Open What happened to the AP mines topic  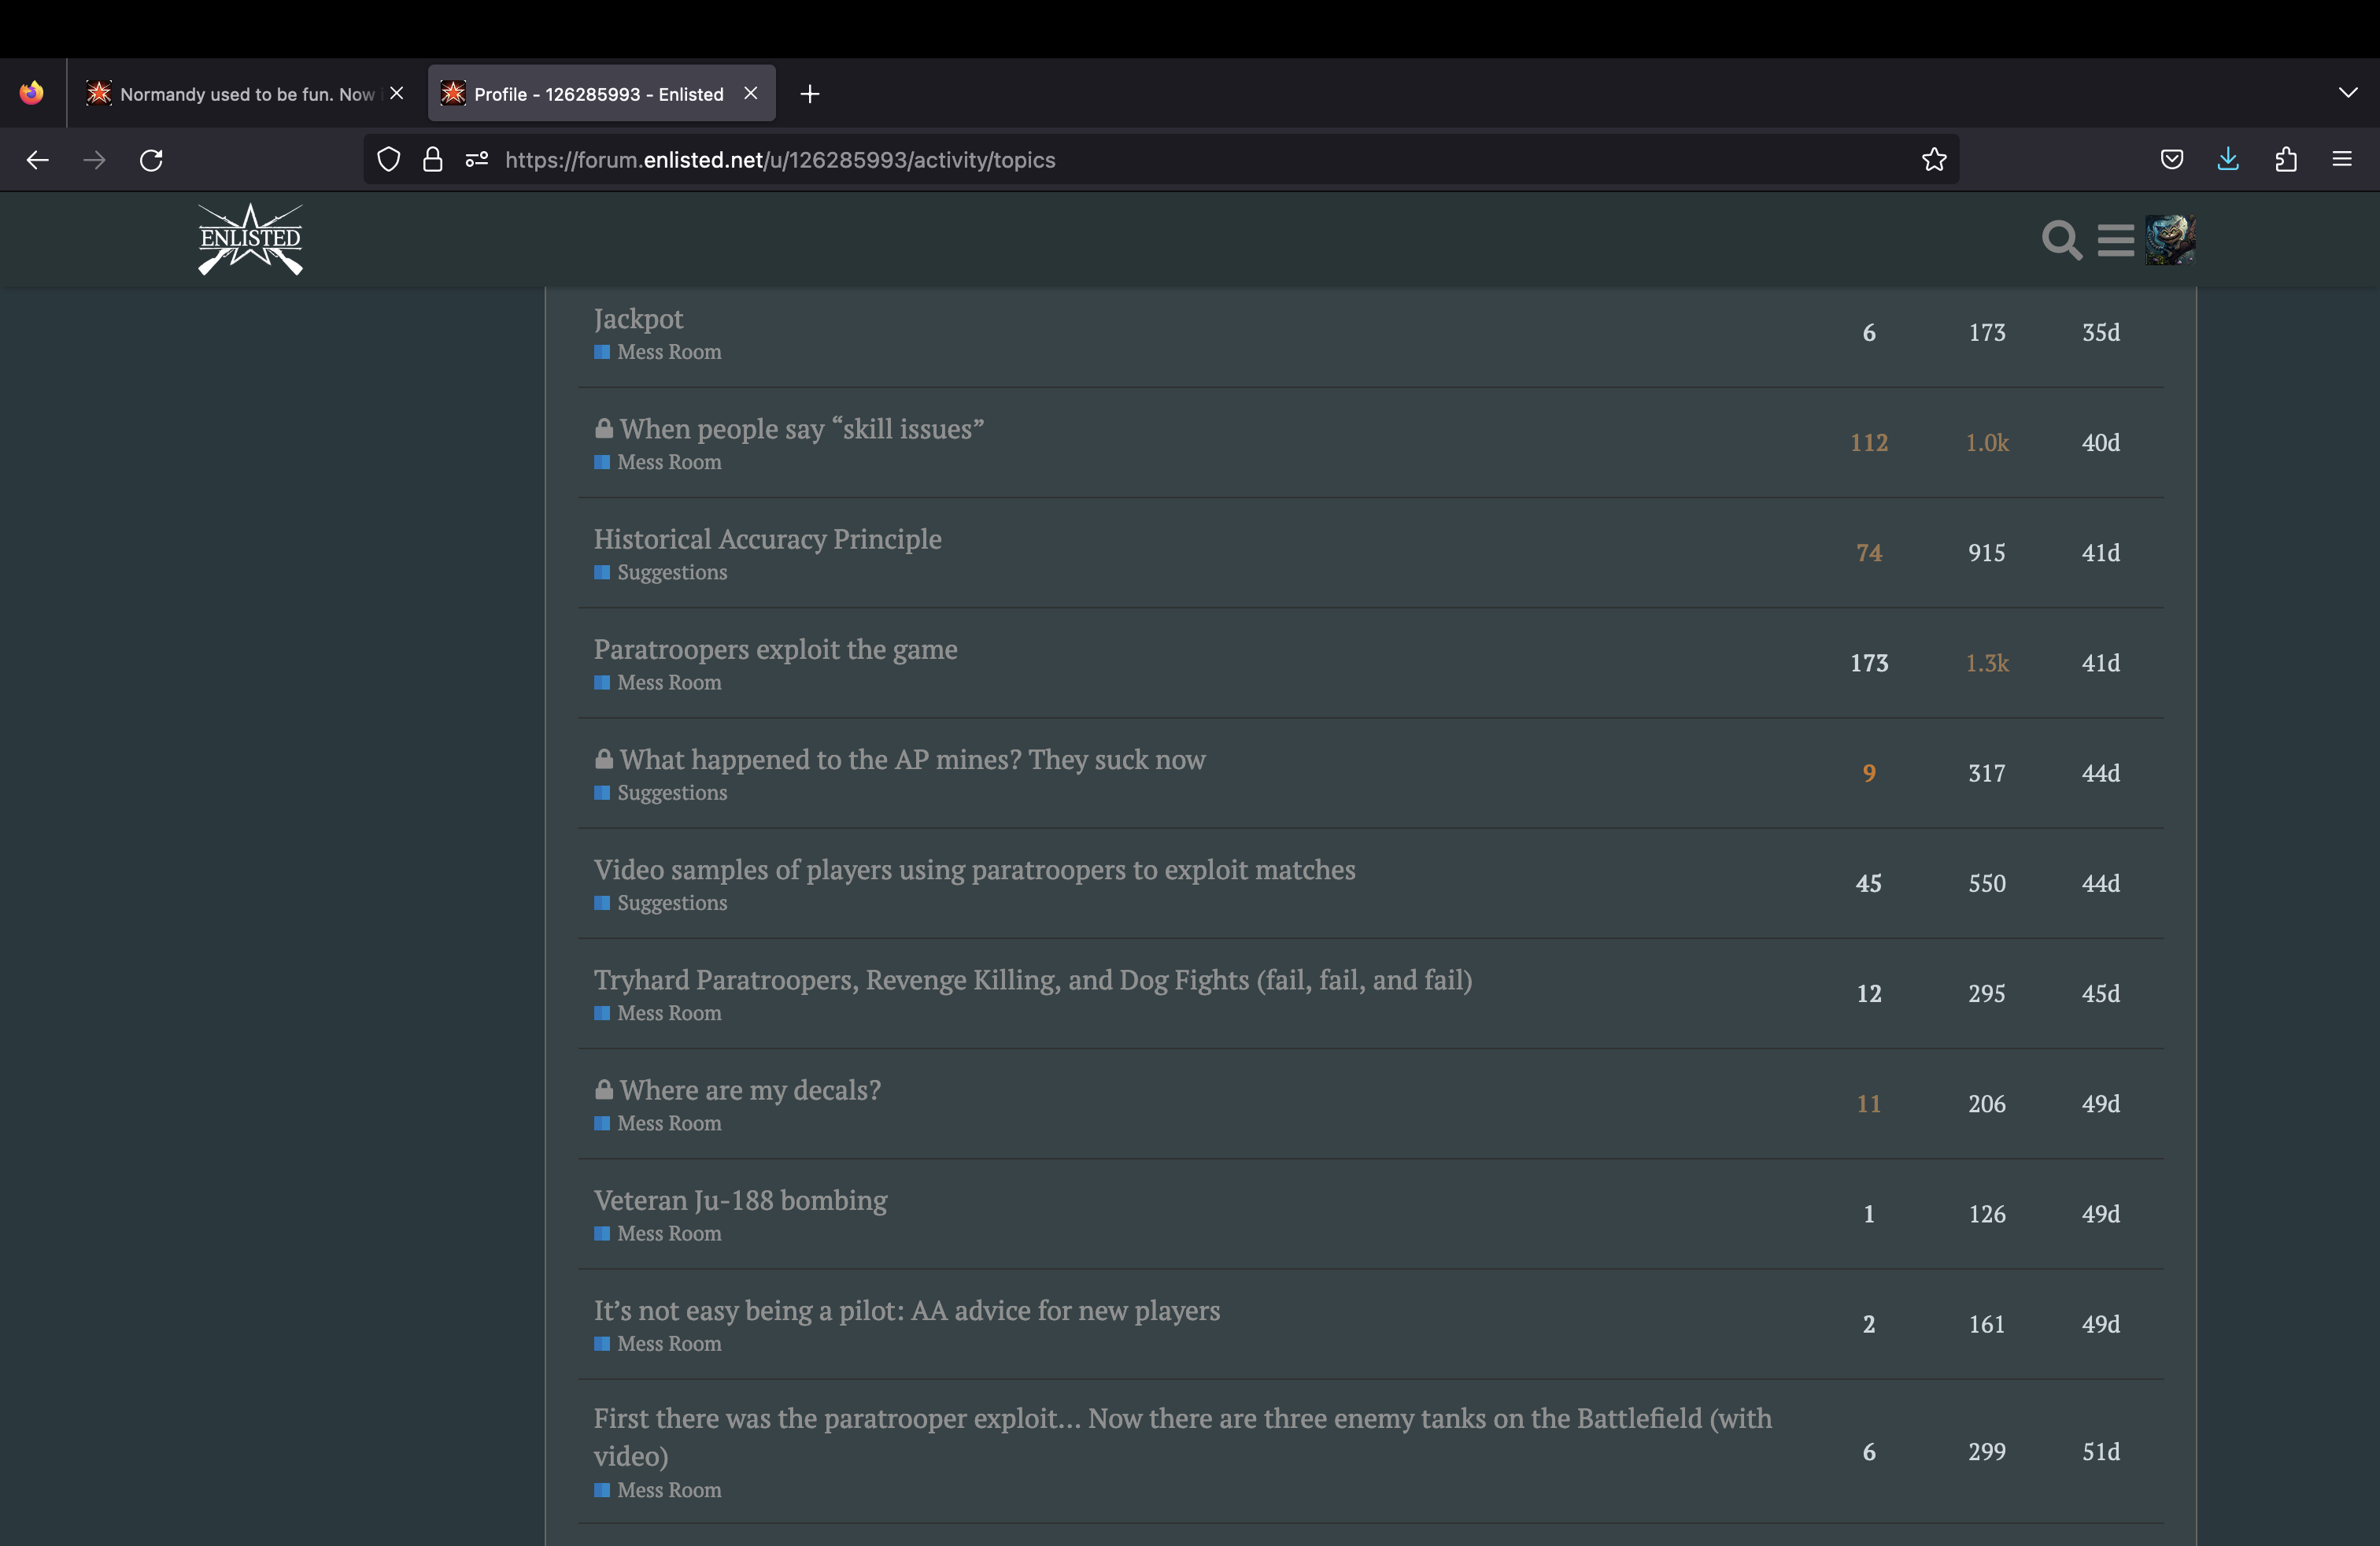click(x=913, y=759)
